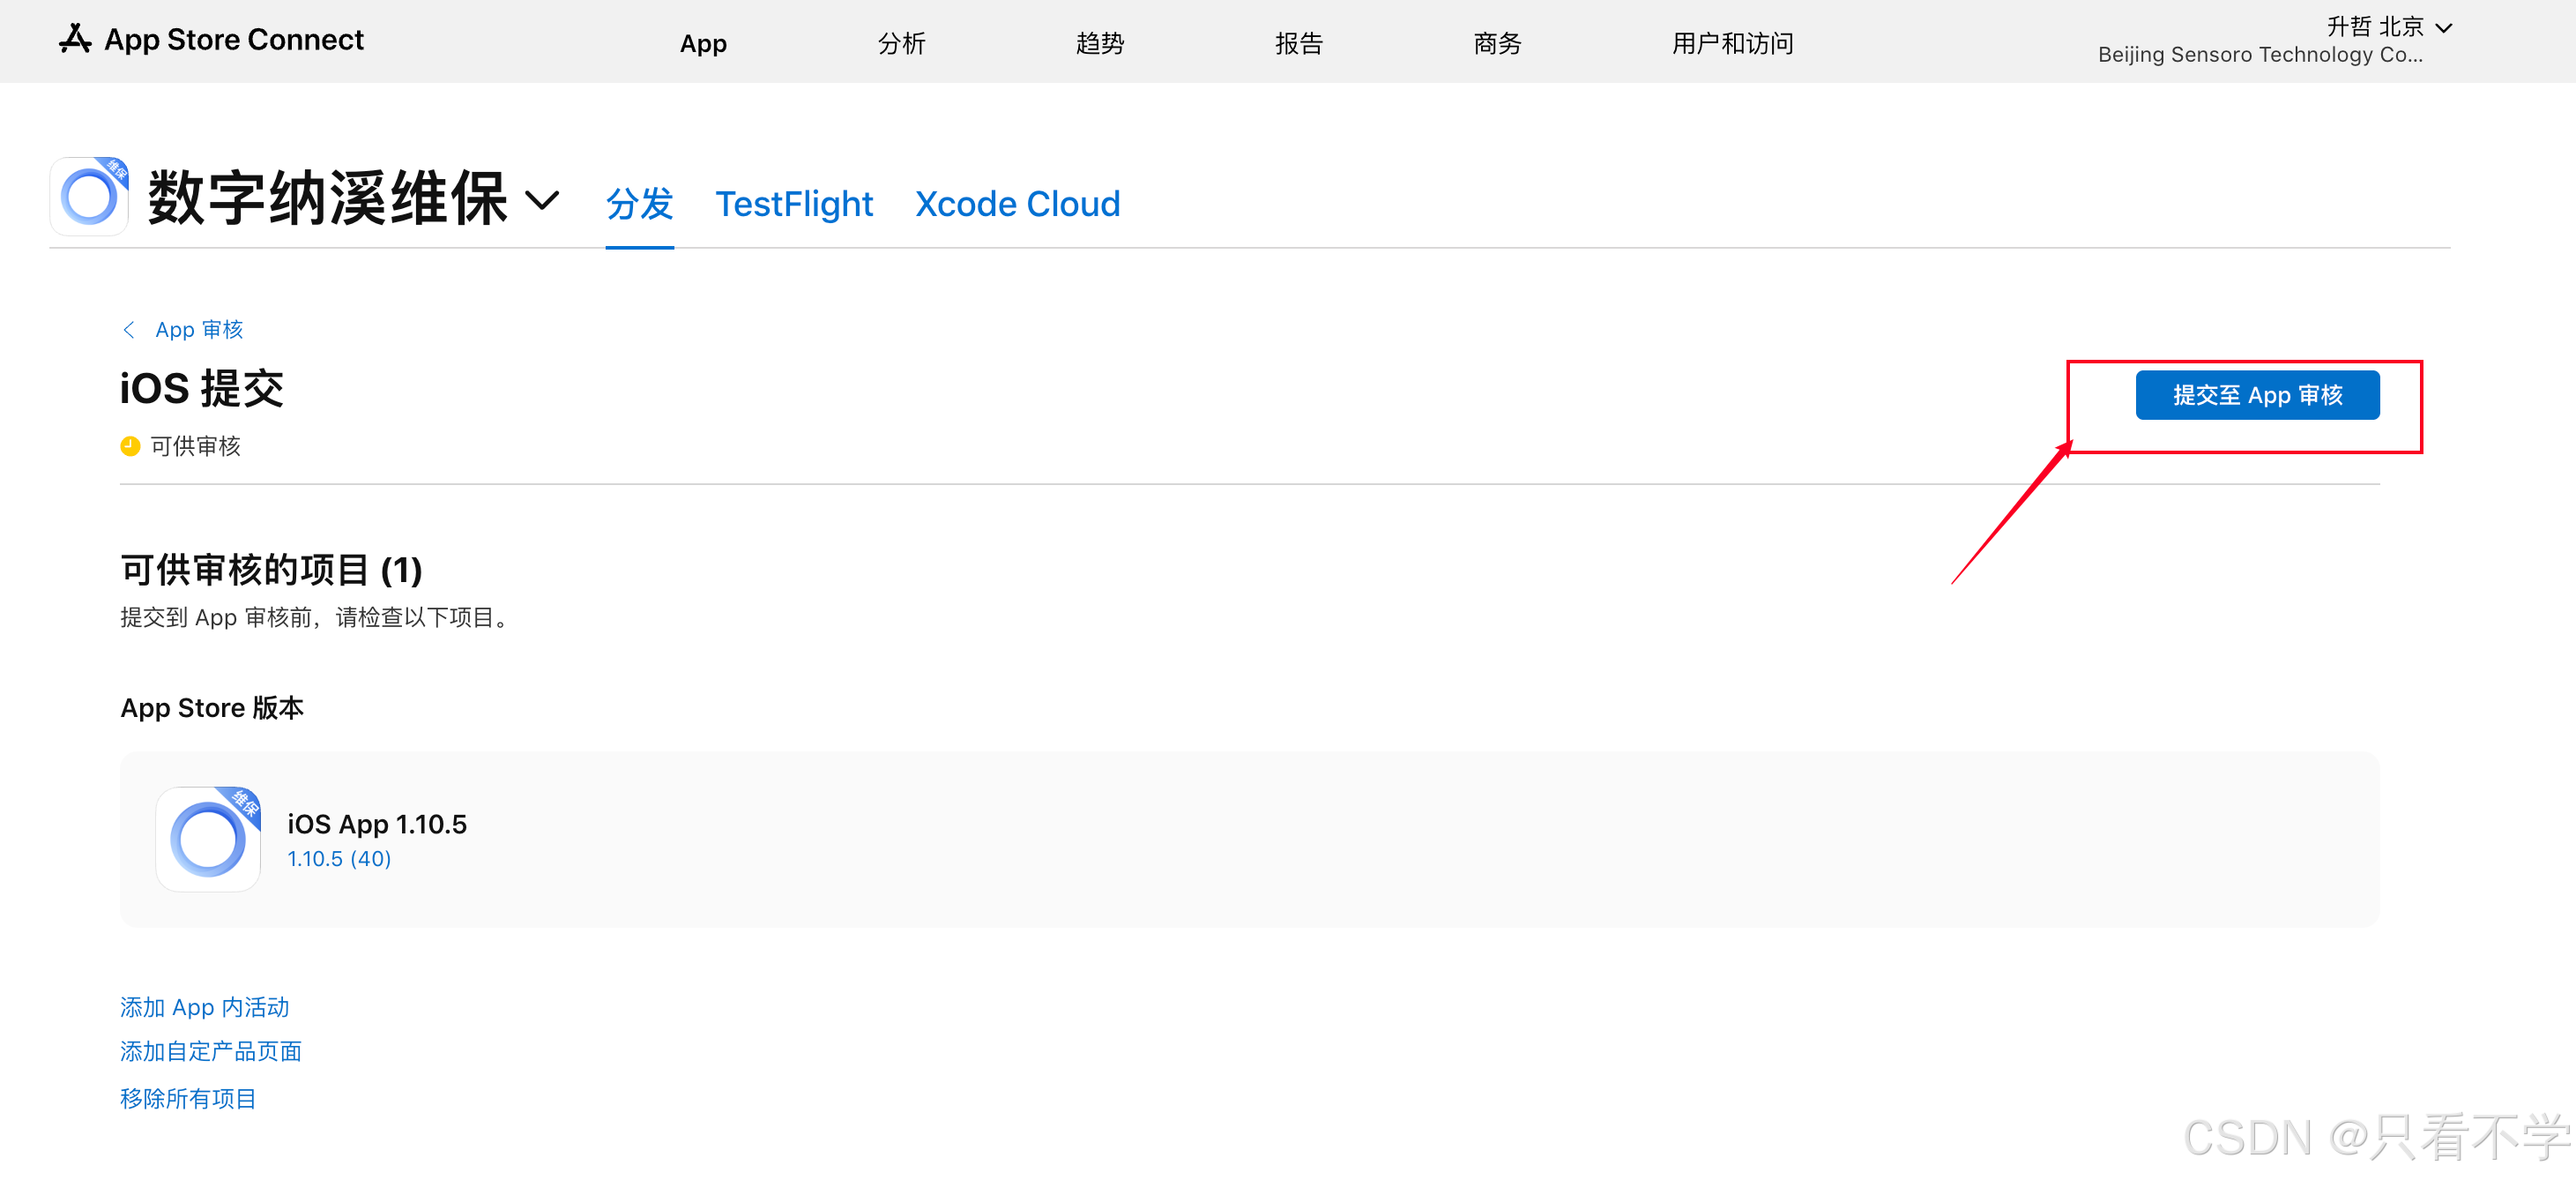This screenshot has width=2576, height=1180.
Task: Click the iOS 提交 heading
Action: pyautogui.click(x=202, y=388)
